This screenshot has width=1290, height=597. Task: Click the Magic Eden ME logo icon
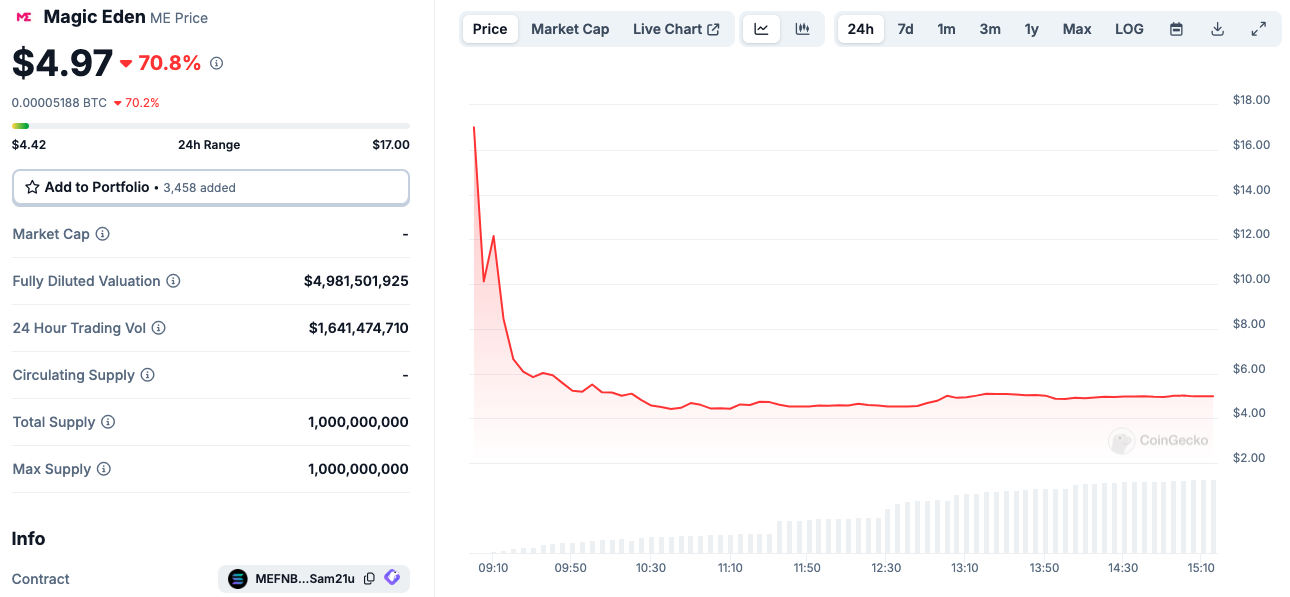click(x=23, y=17)
